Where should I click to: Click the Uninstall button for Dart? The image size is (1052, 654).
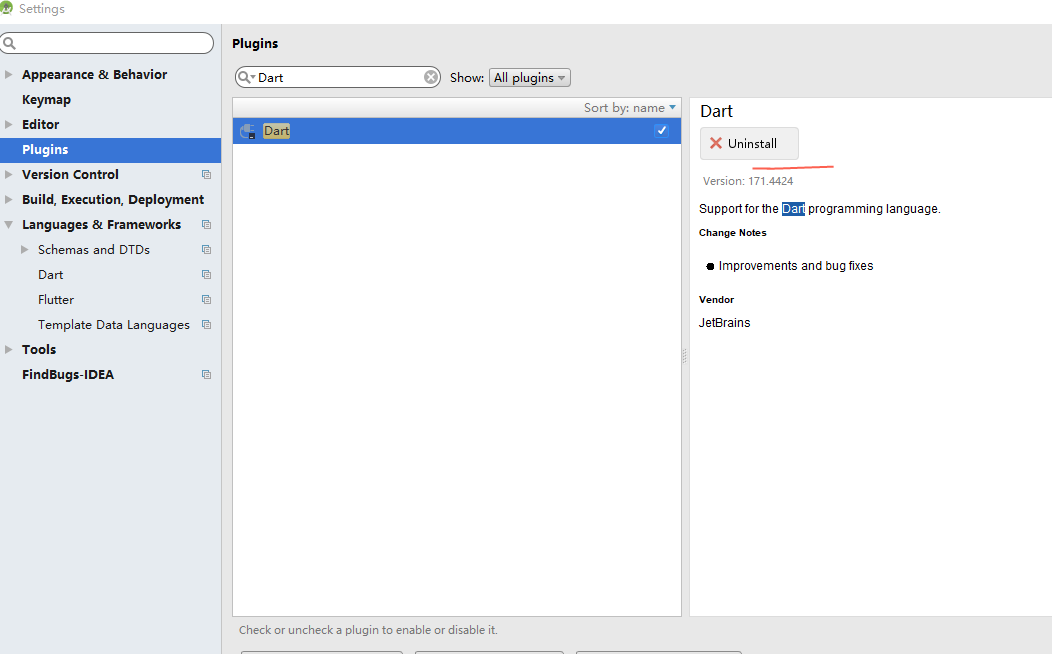coord(749,144)
